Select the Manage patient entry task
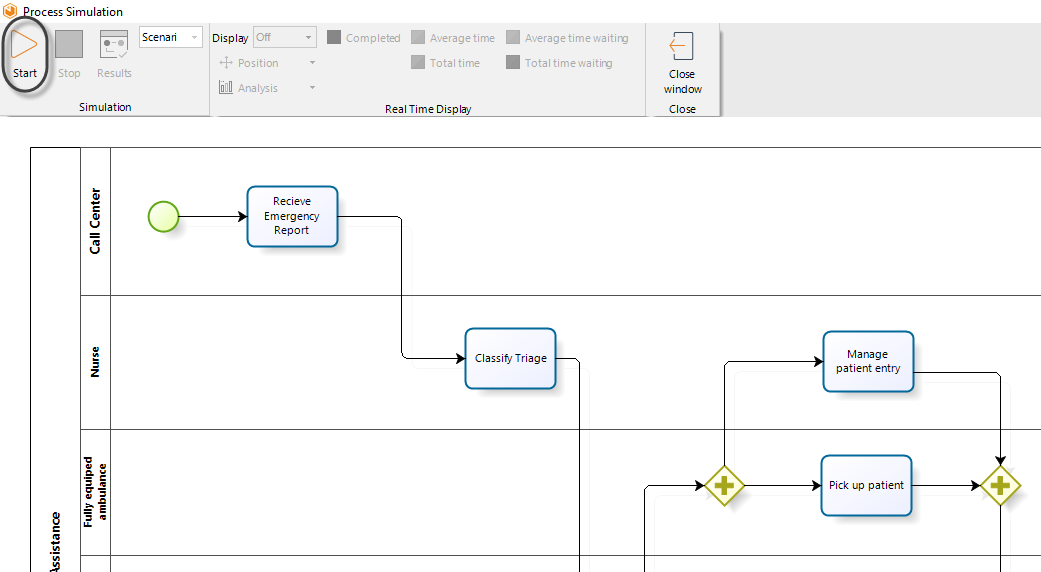Screen dimensions: 1041x572 click(x=868, y=362)
